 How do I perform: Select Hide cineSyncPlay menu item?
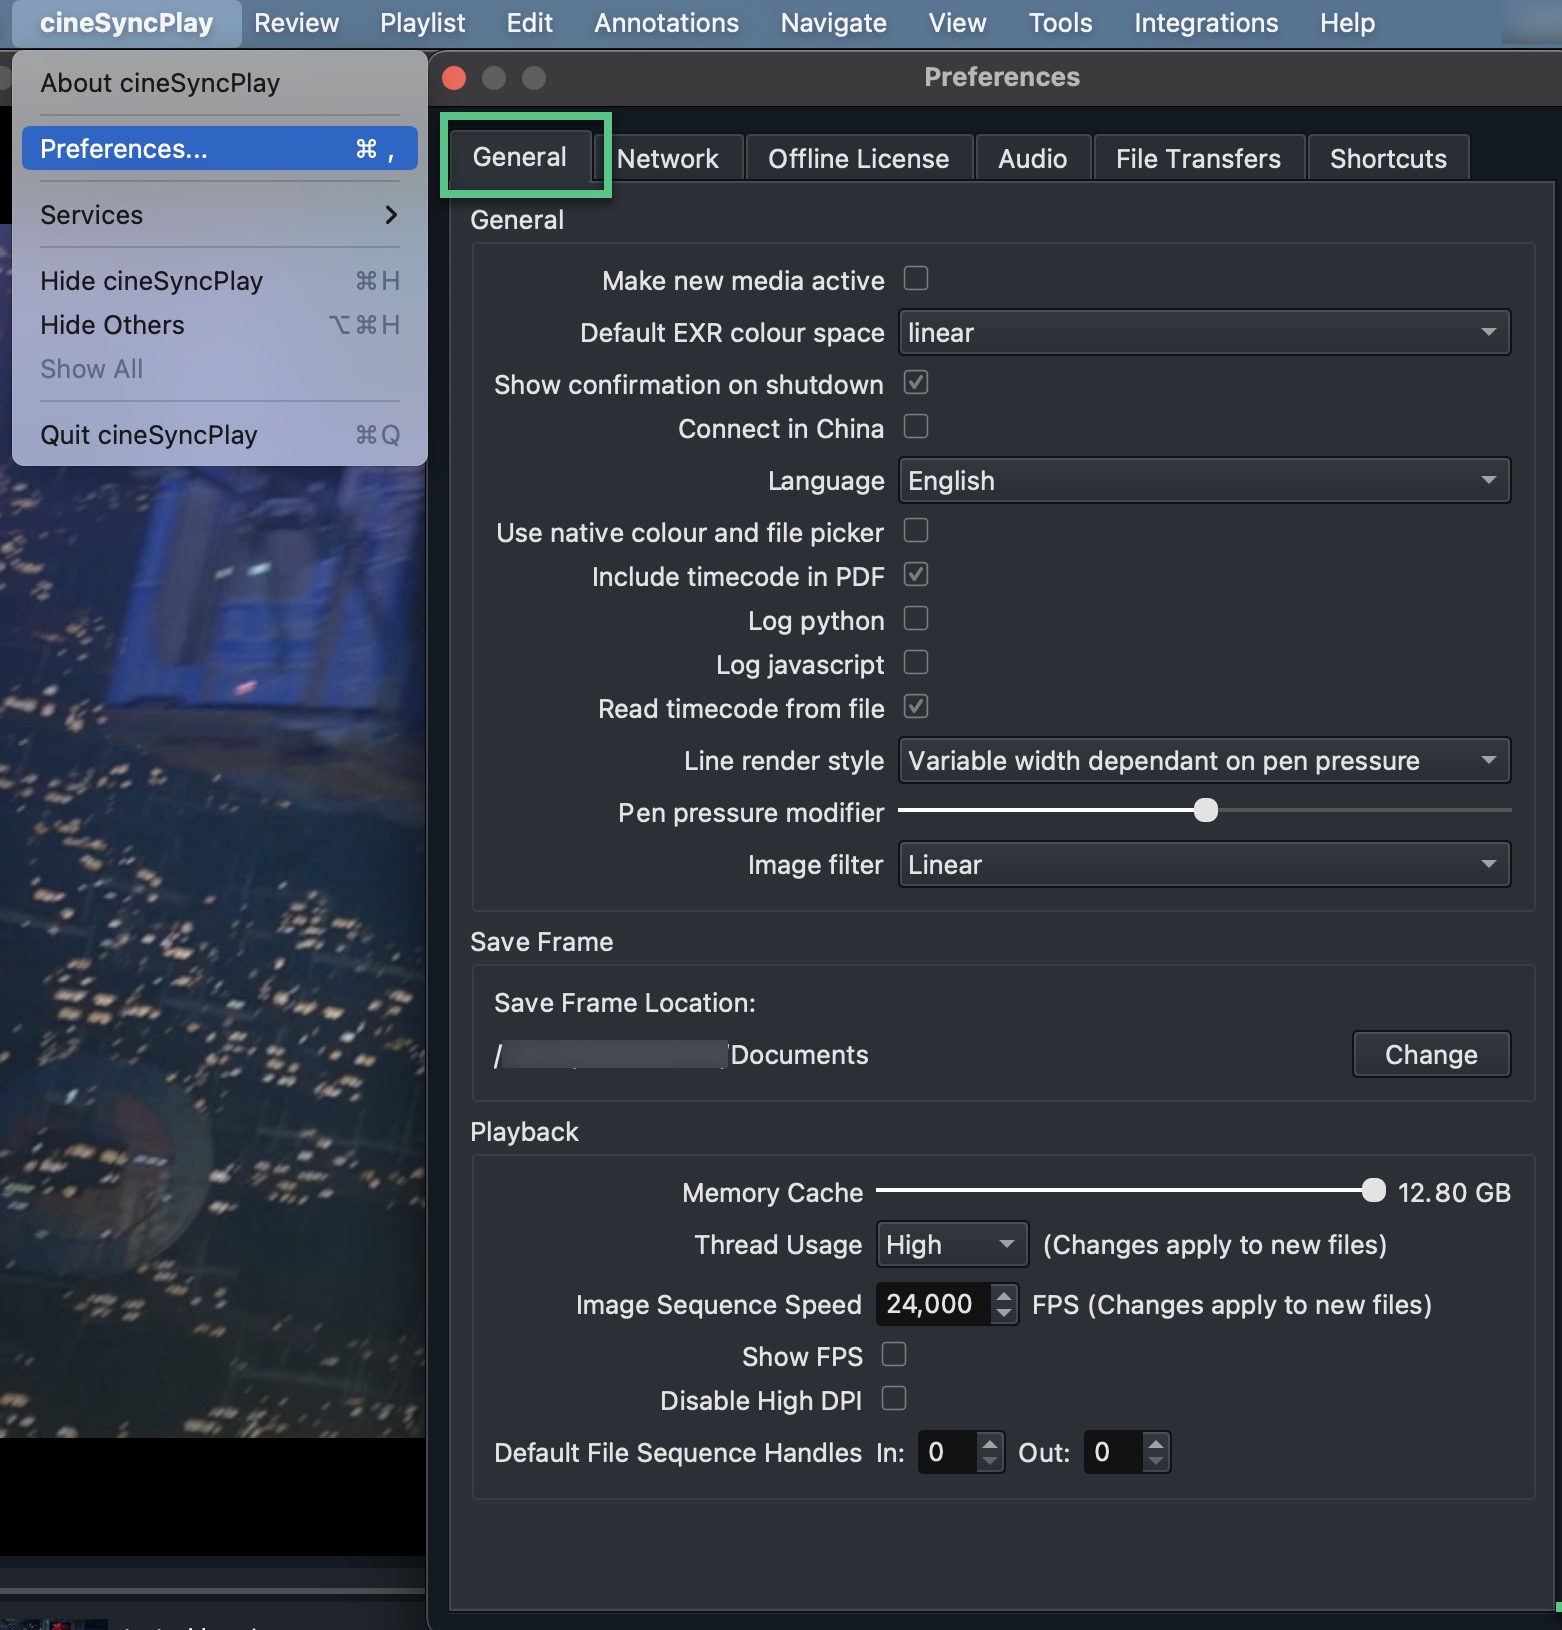219,281
